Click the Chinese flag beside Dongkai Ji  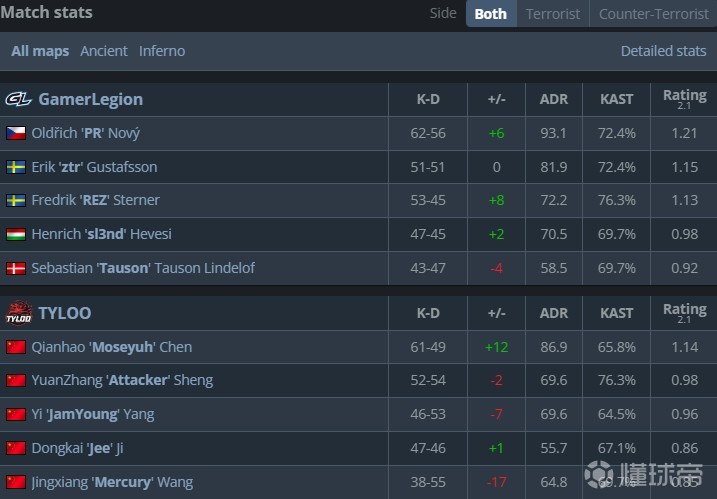pos(16,448)
